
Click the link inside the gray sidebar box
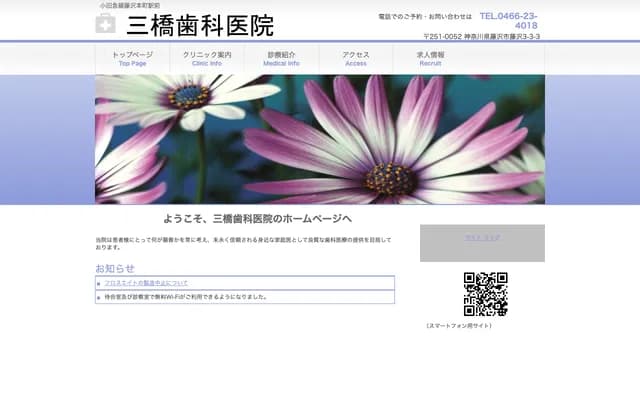[x=482, y=238]
